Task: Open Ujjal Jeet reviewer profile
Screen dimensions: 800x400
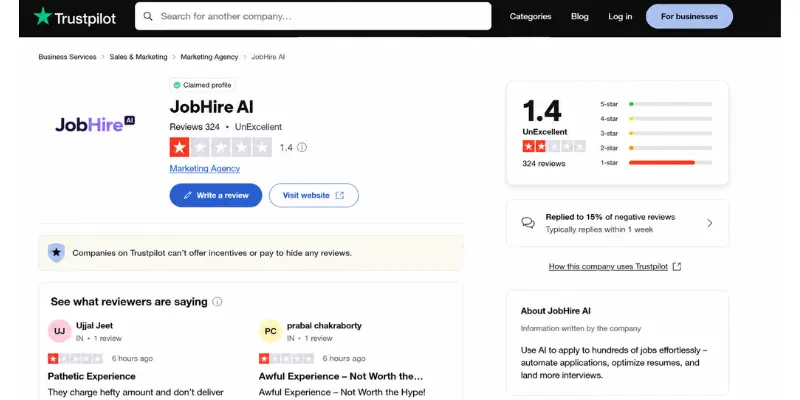Action: click(x=94, y=326)
